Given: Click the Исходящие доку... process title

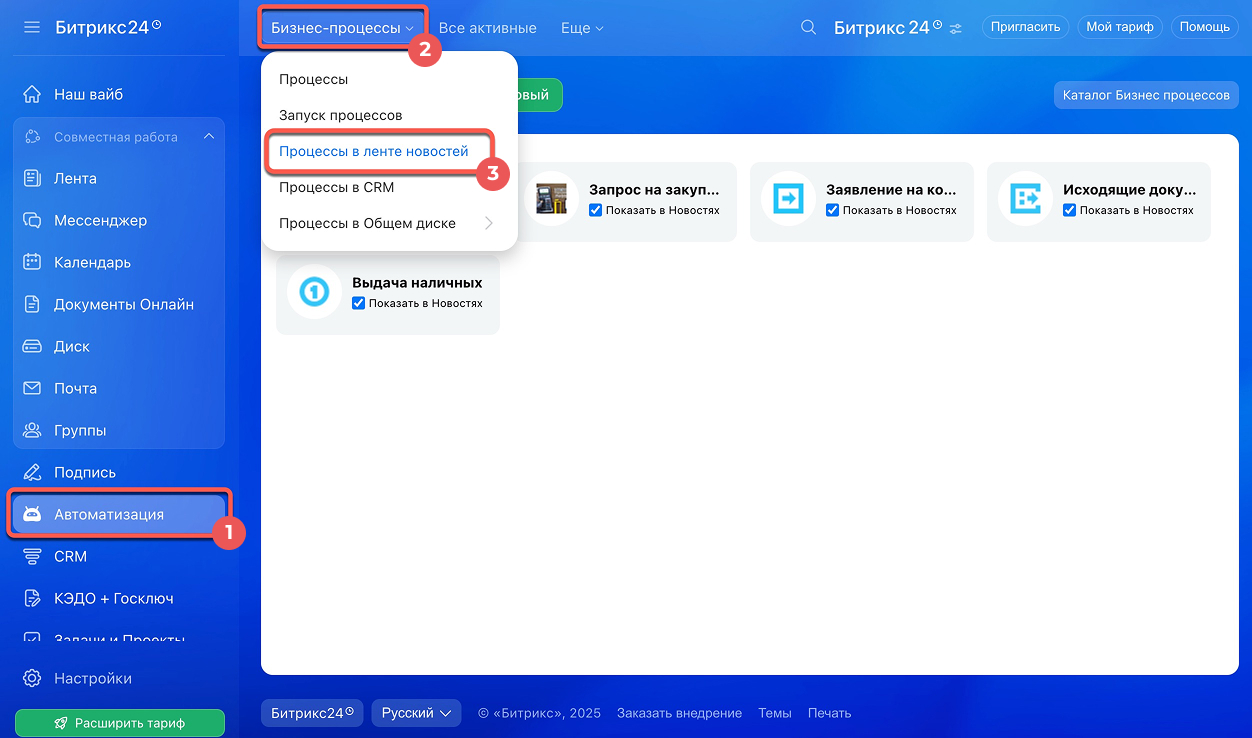Looking at the screenshot, I should pos(1129,190).
